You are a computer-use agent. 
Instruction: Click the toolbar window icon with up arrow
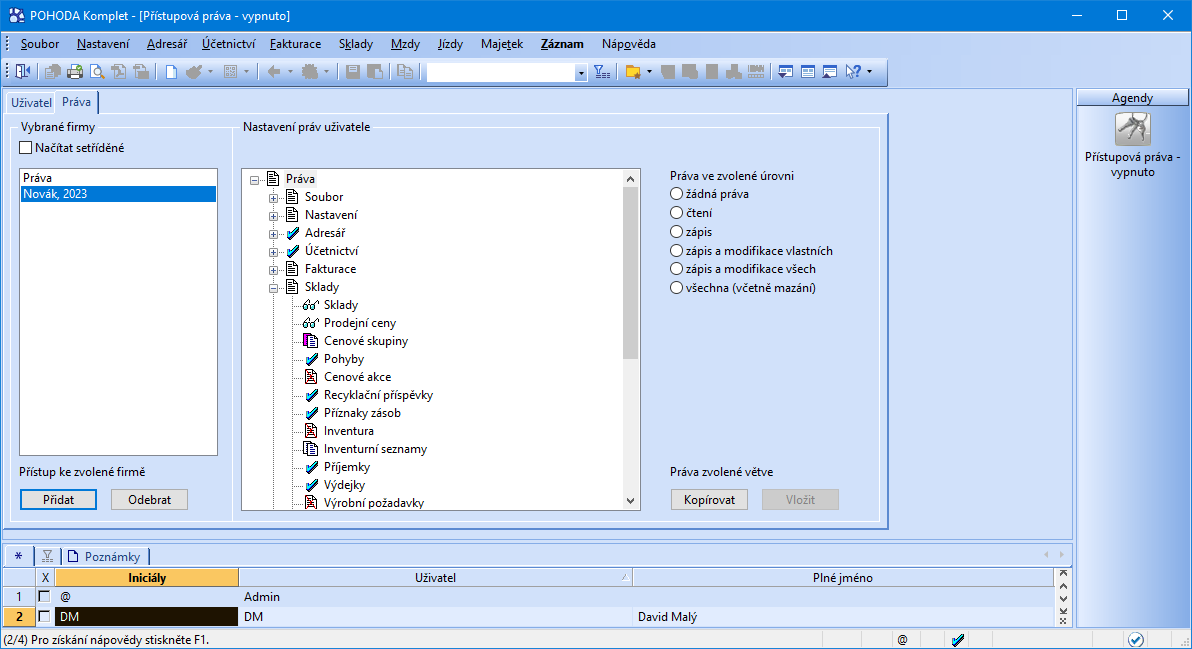829,71
